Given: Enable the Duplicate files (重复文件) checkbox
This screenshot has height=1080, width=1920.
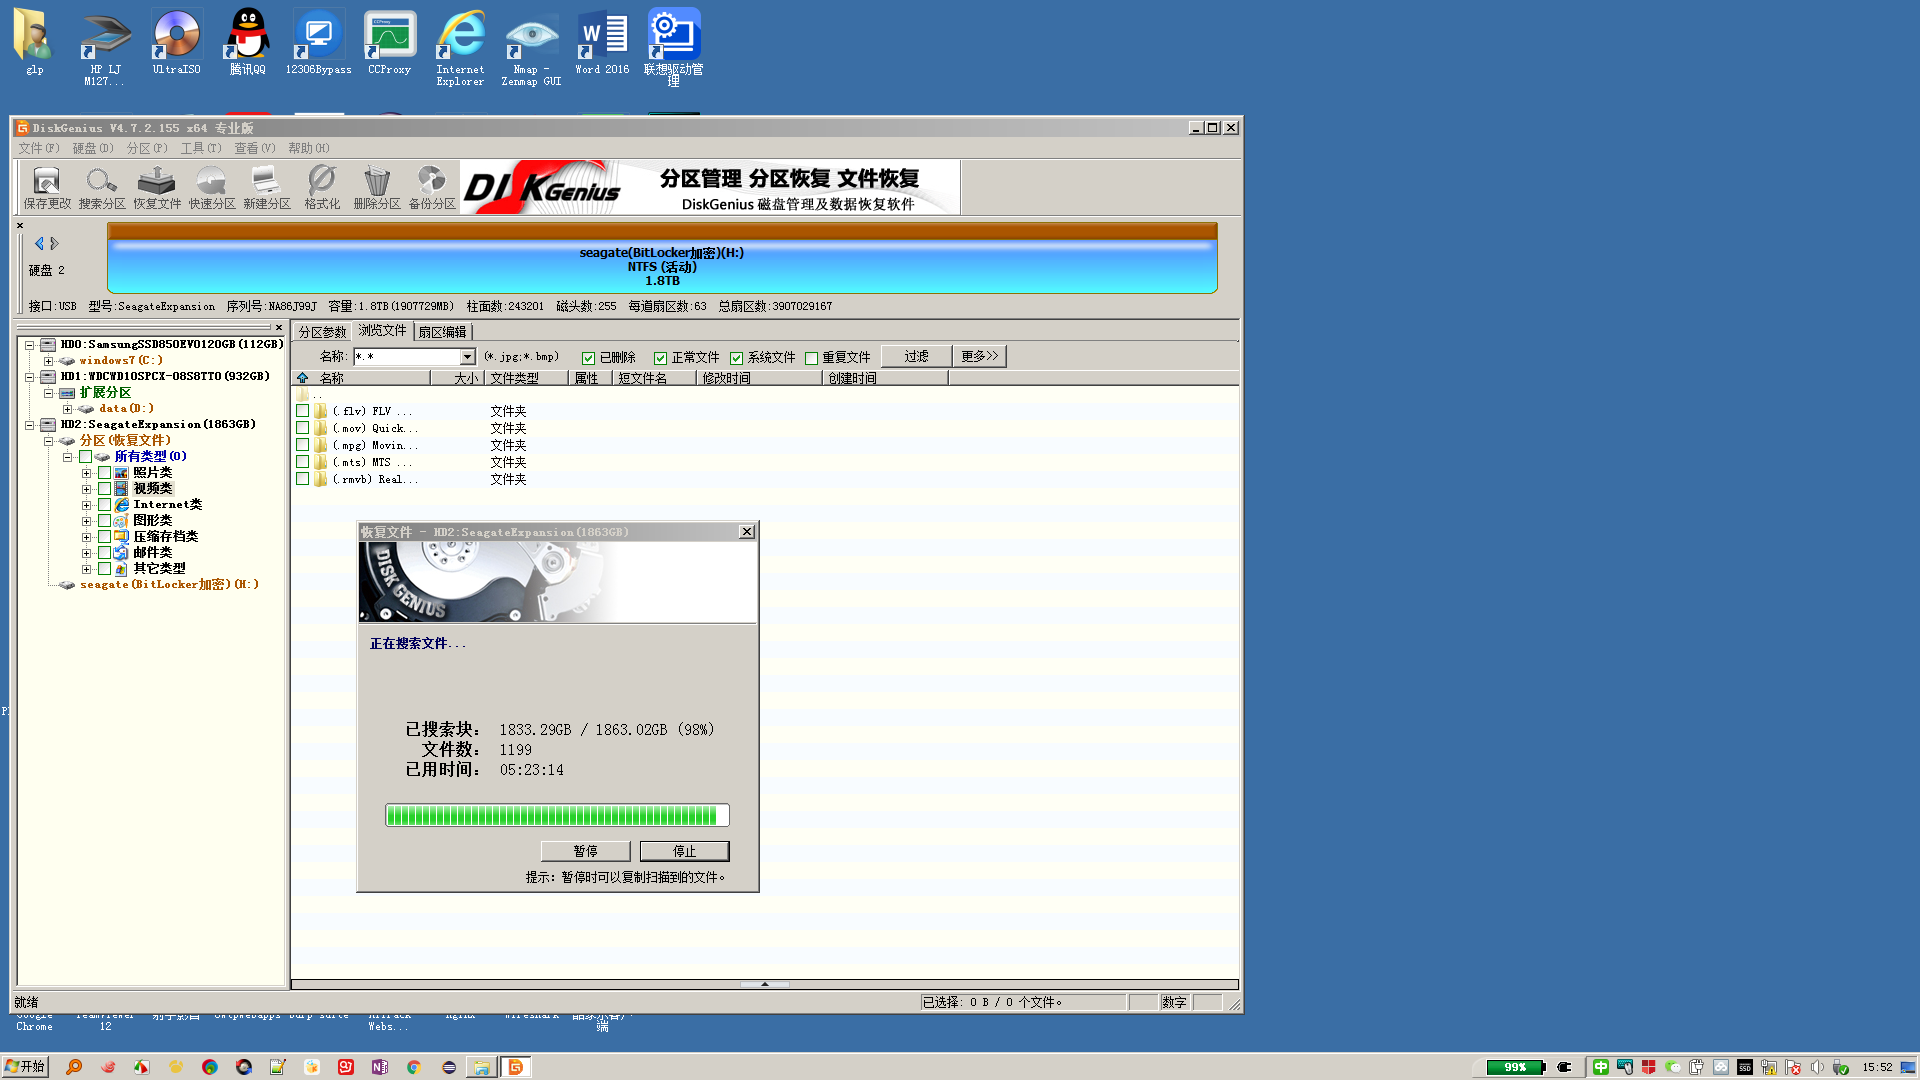Looking at the screenshot, I should (x=812, y=358).
